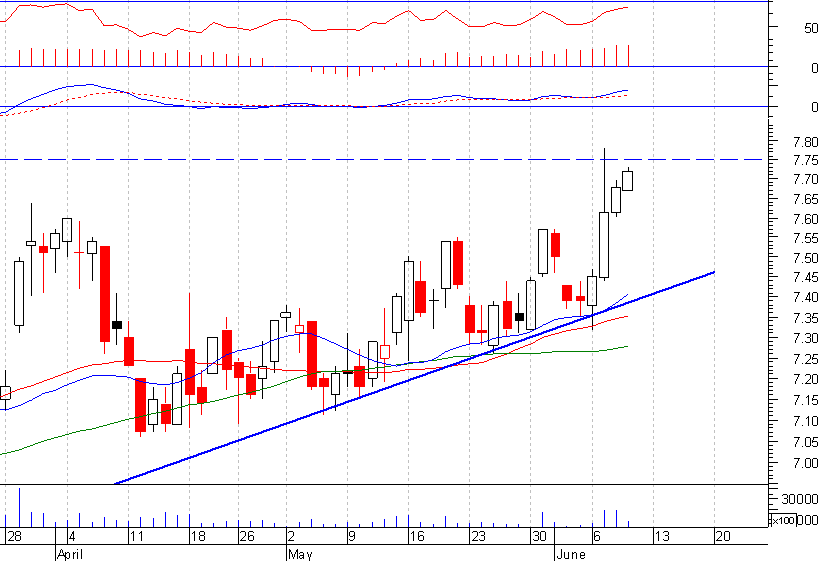Click the 7.55 value on price axis
Screen dimensions: 823x561
tap(805, 238)
